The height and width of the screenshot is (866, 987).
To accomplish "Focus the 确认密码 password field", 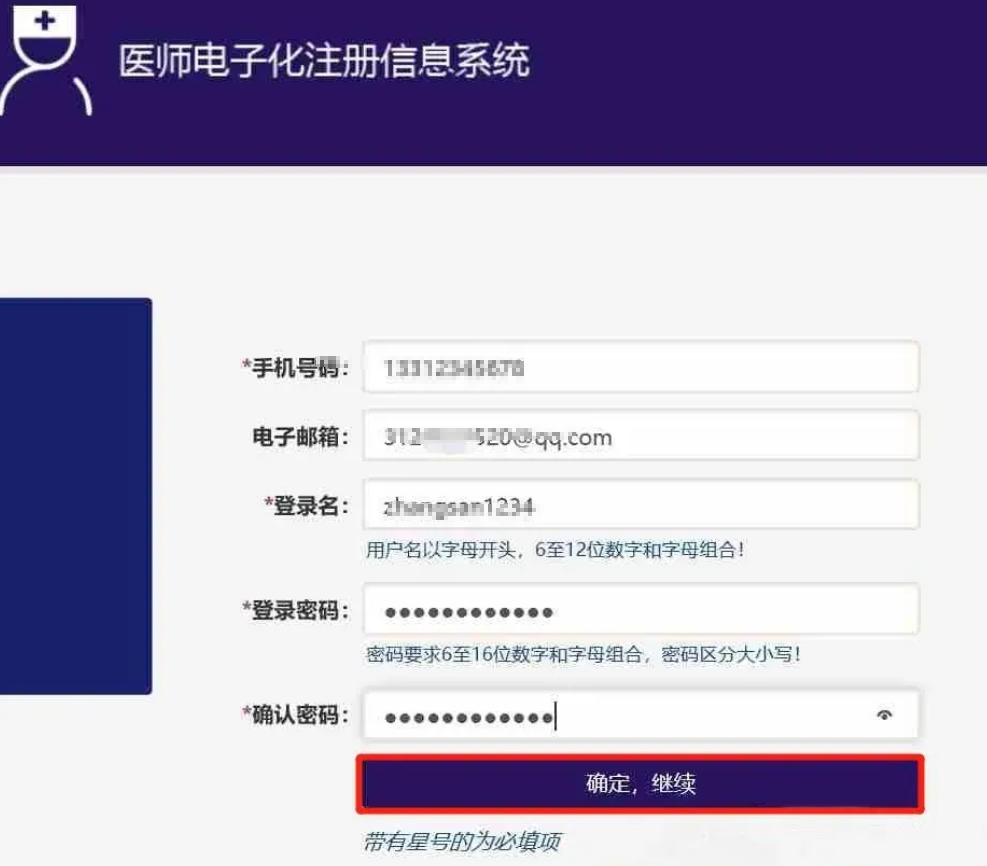I will 620,715.
